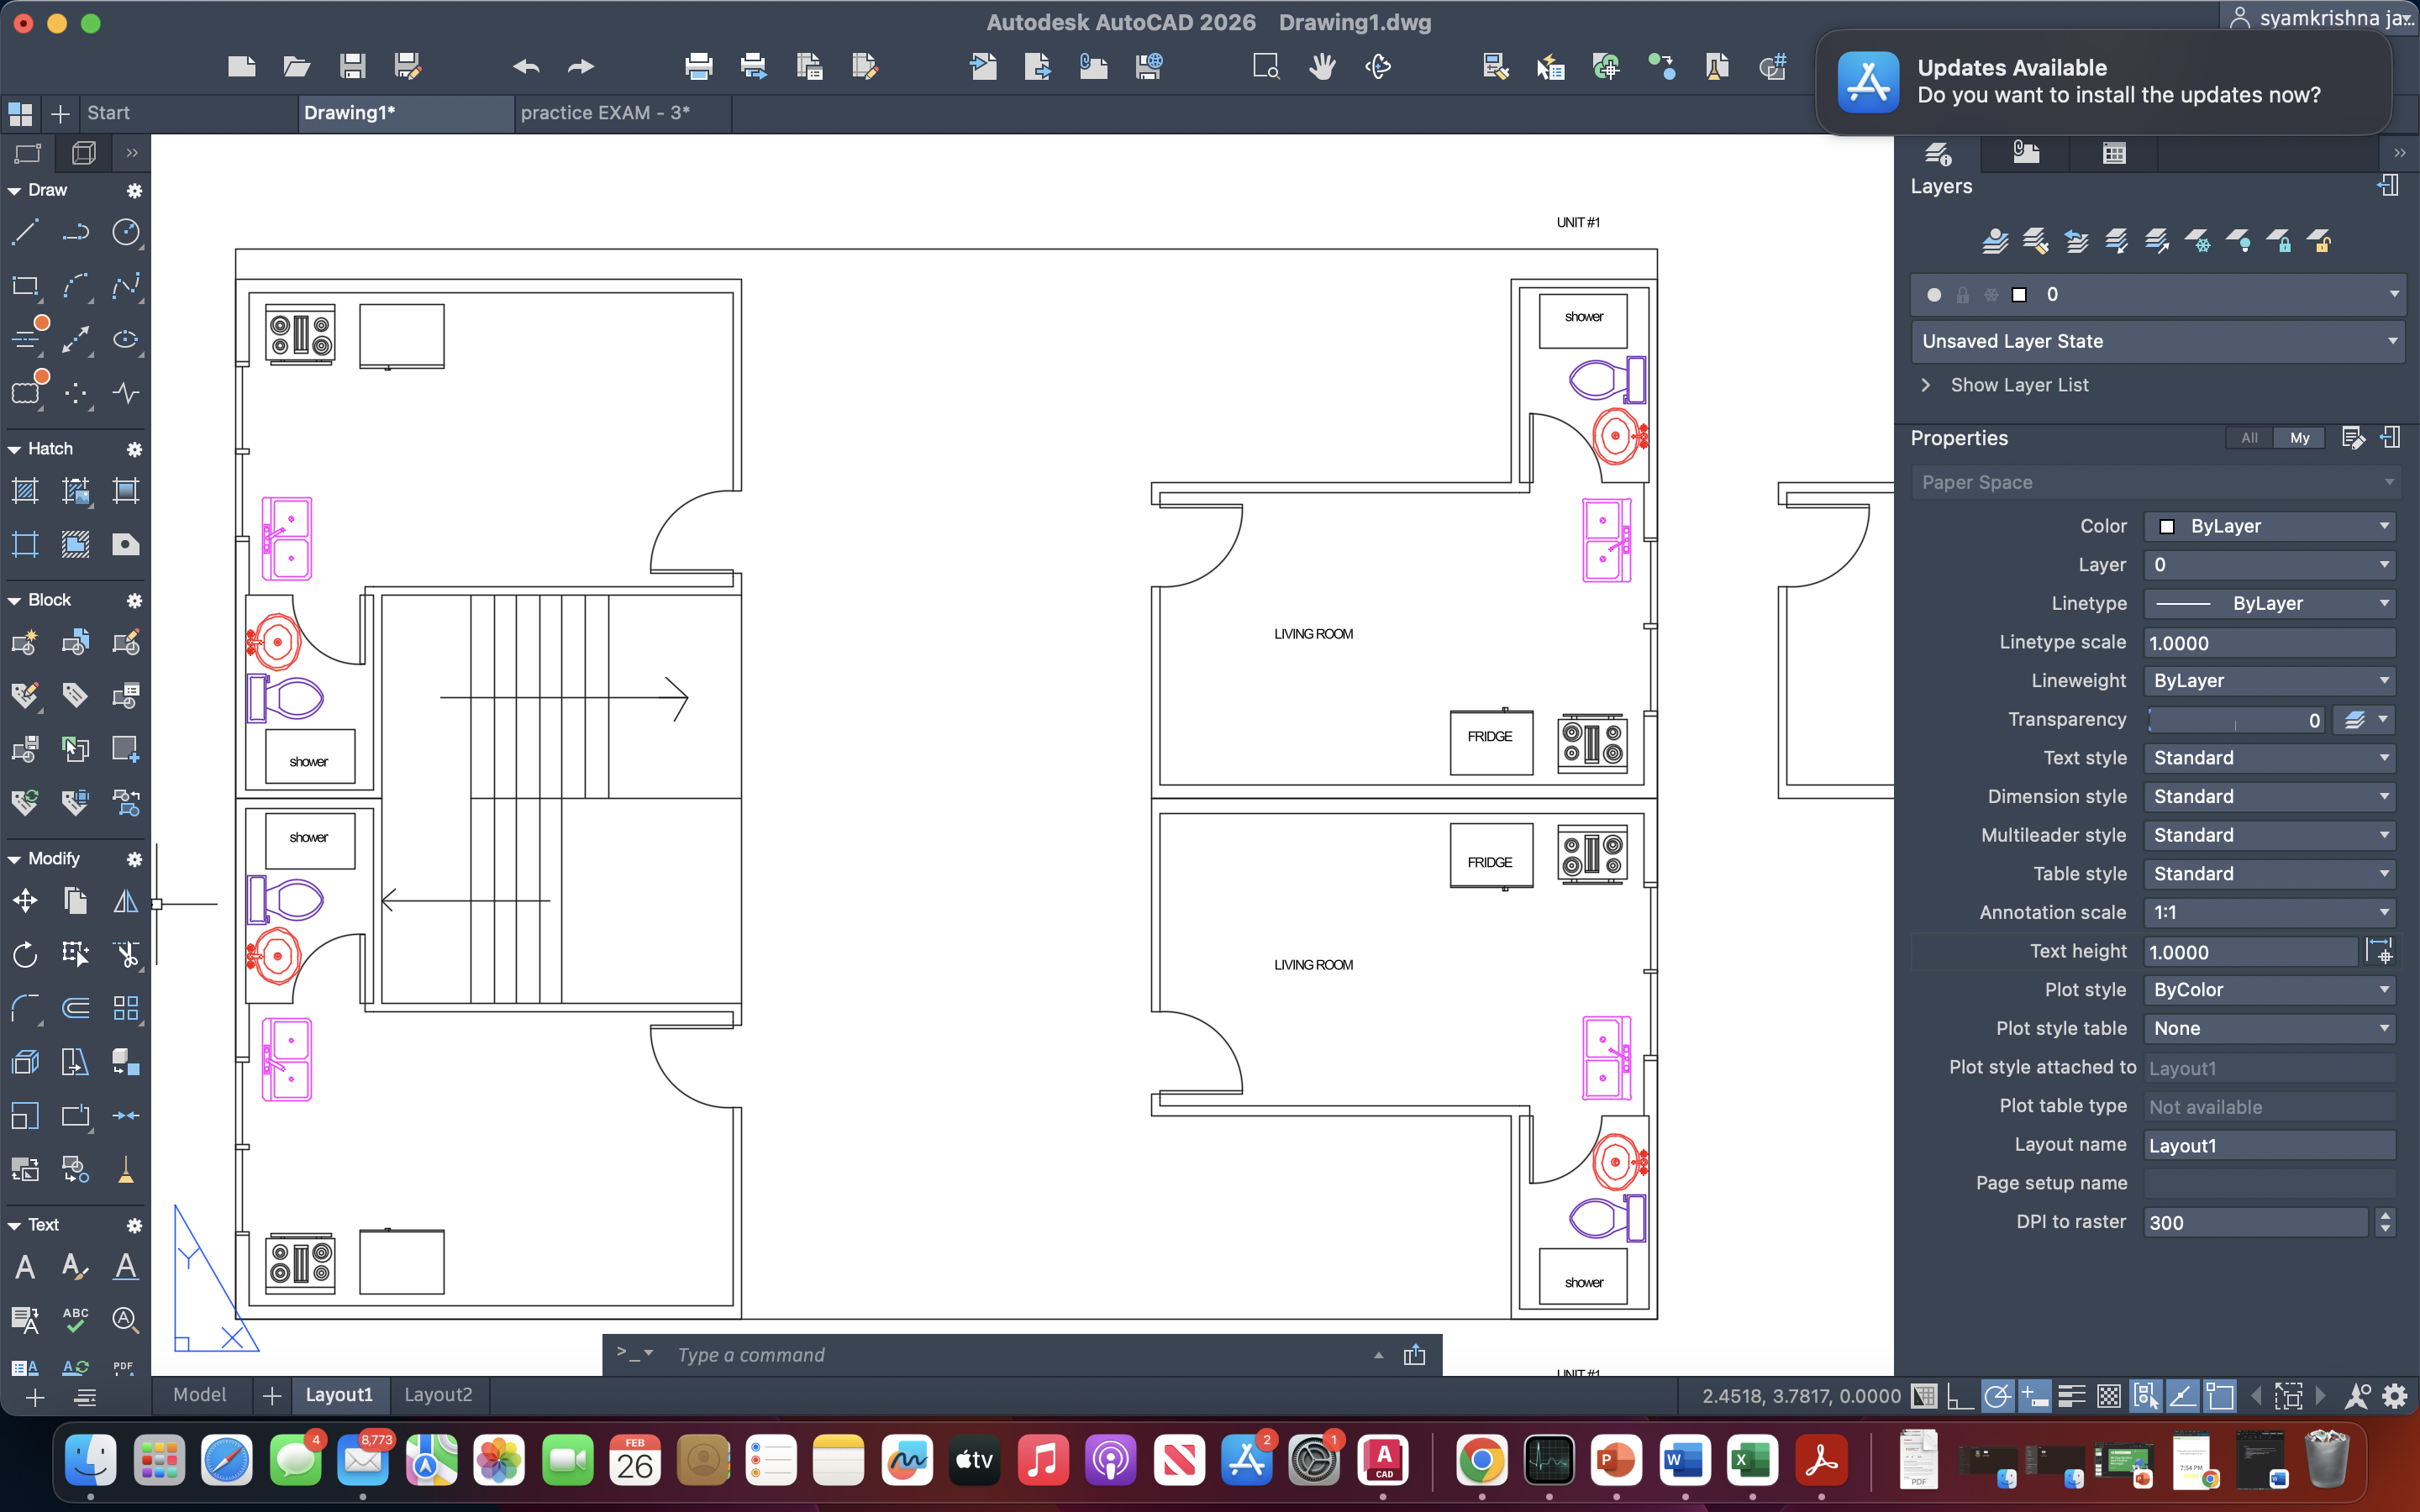Switch to the Layout2 tab
2420x1512 pixels.
click(x=437, y=1394)
